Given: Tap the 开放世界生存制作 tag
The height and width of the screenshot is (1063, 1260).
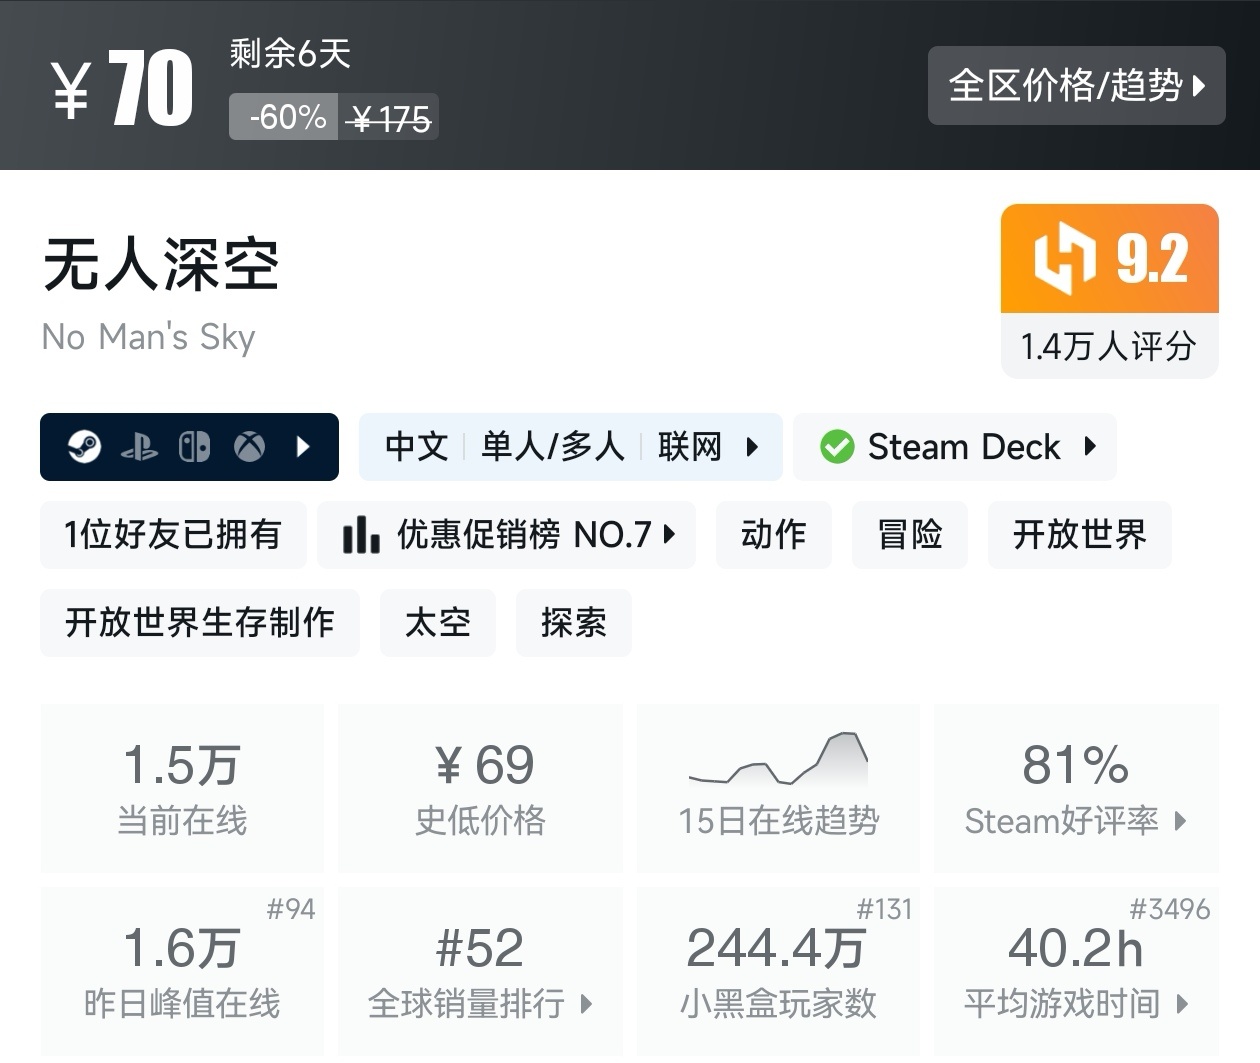Looking at the screenshot, I should click(x=199, y=623).
